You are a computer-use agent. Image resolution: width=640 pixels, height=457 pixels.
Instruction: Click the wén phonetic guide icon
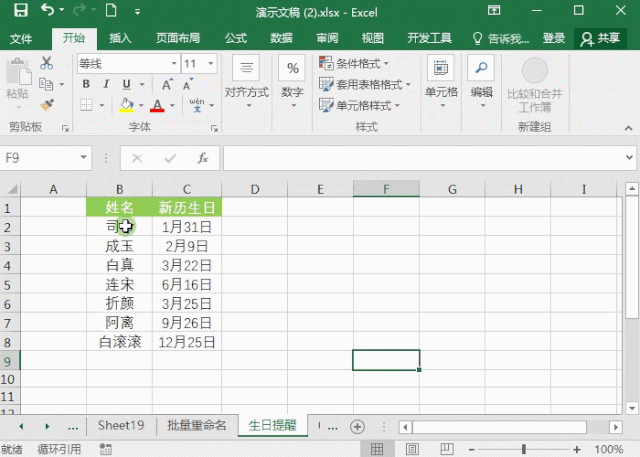point(197,105)
